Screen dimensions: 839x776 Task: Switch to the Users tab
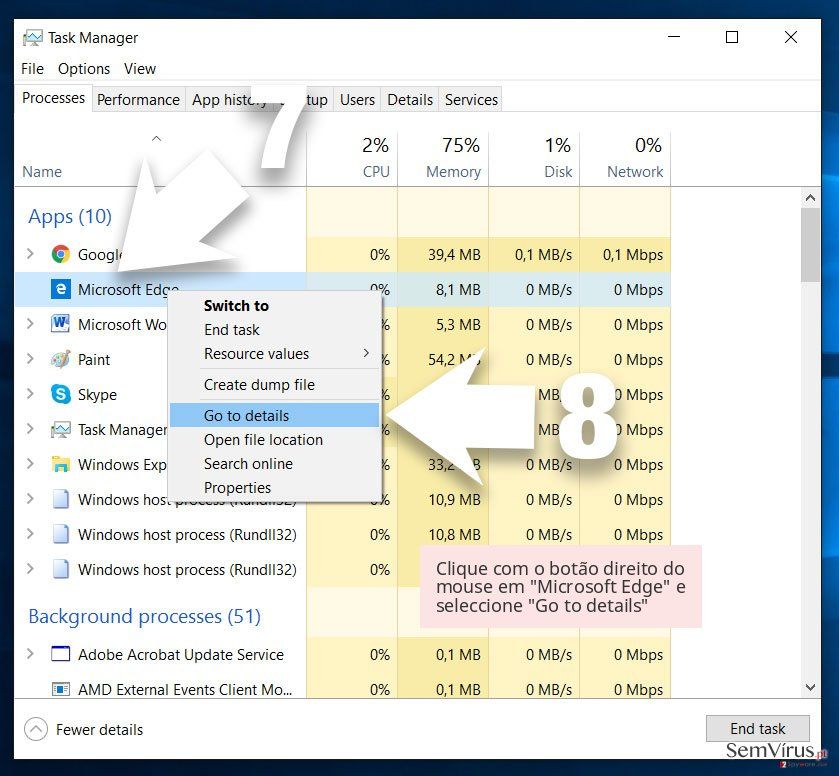point(357,100)
